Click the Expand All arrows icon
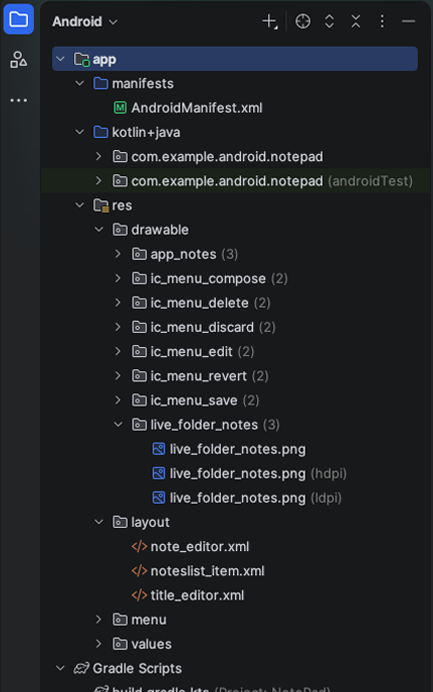Viewport: 433px width, 692px height. (329, 21)
